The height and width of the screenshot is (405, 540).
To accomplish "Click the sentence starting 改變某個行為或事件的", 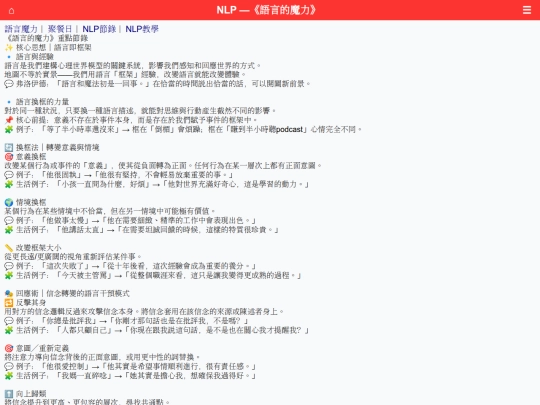I will [163, 166].
